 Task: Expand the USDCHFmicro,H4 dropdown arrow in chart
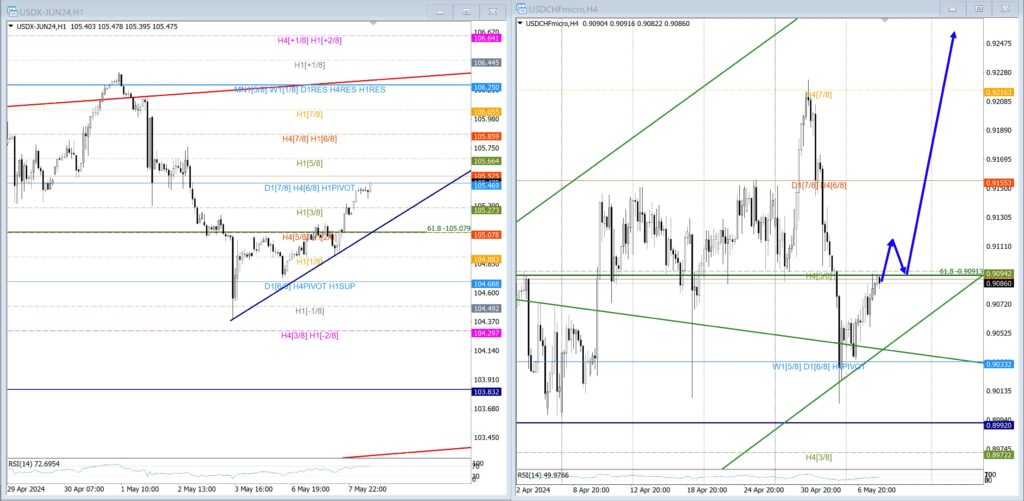point(521,22)
